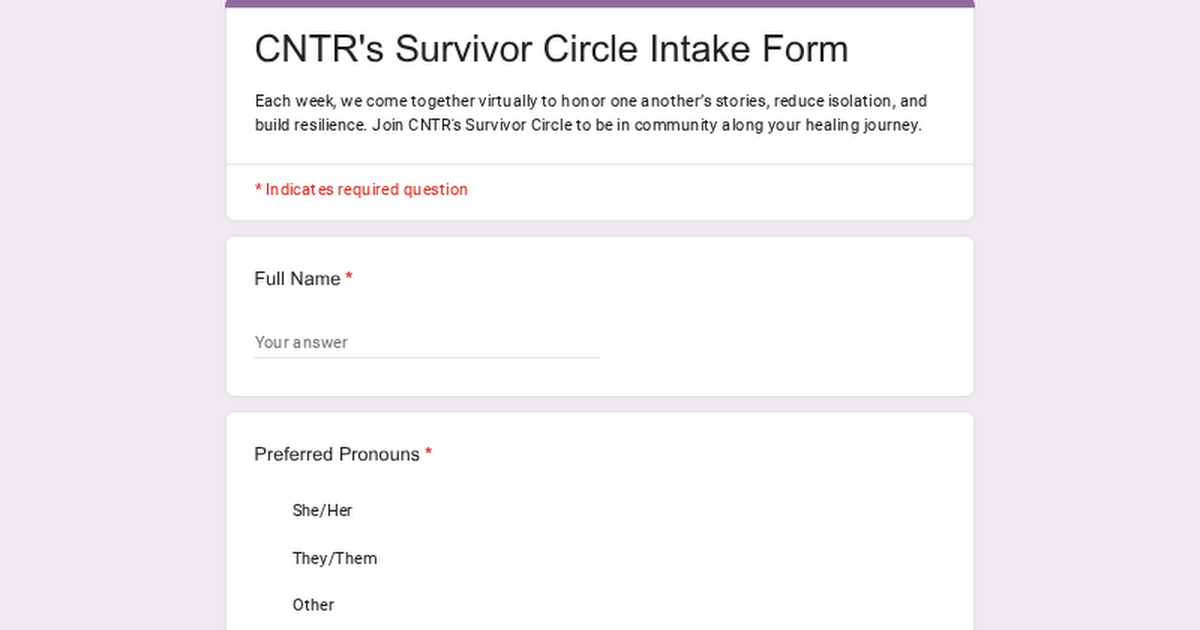Choose the Other pronoun option

pyautogui.click(x=313, y=604)
